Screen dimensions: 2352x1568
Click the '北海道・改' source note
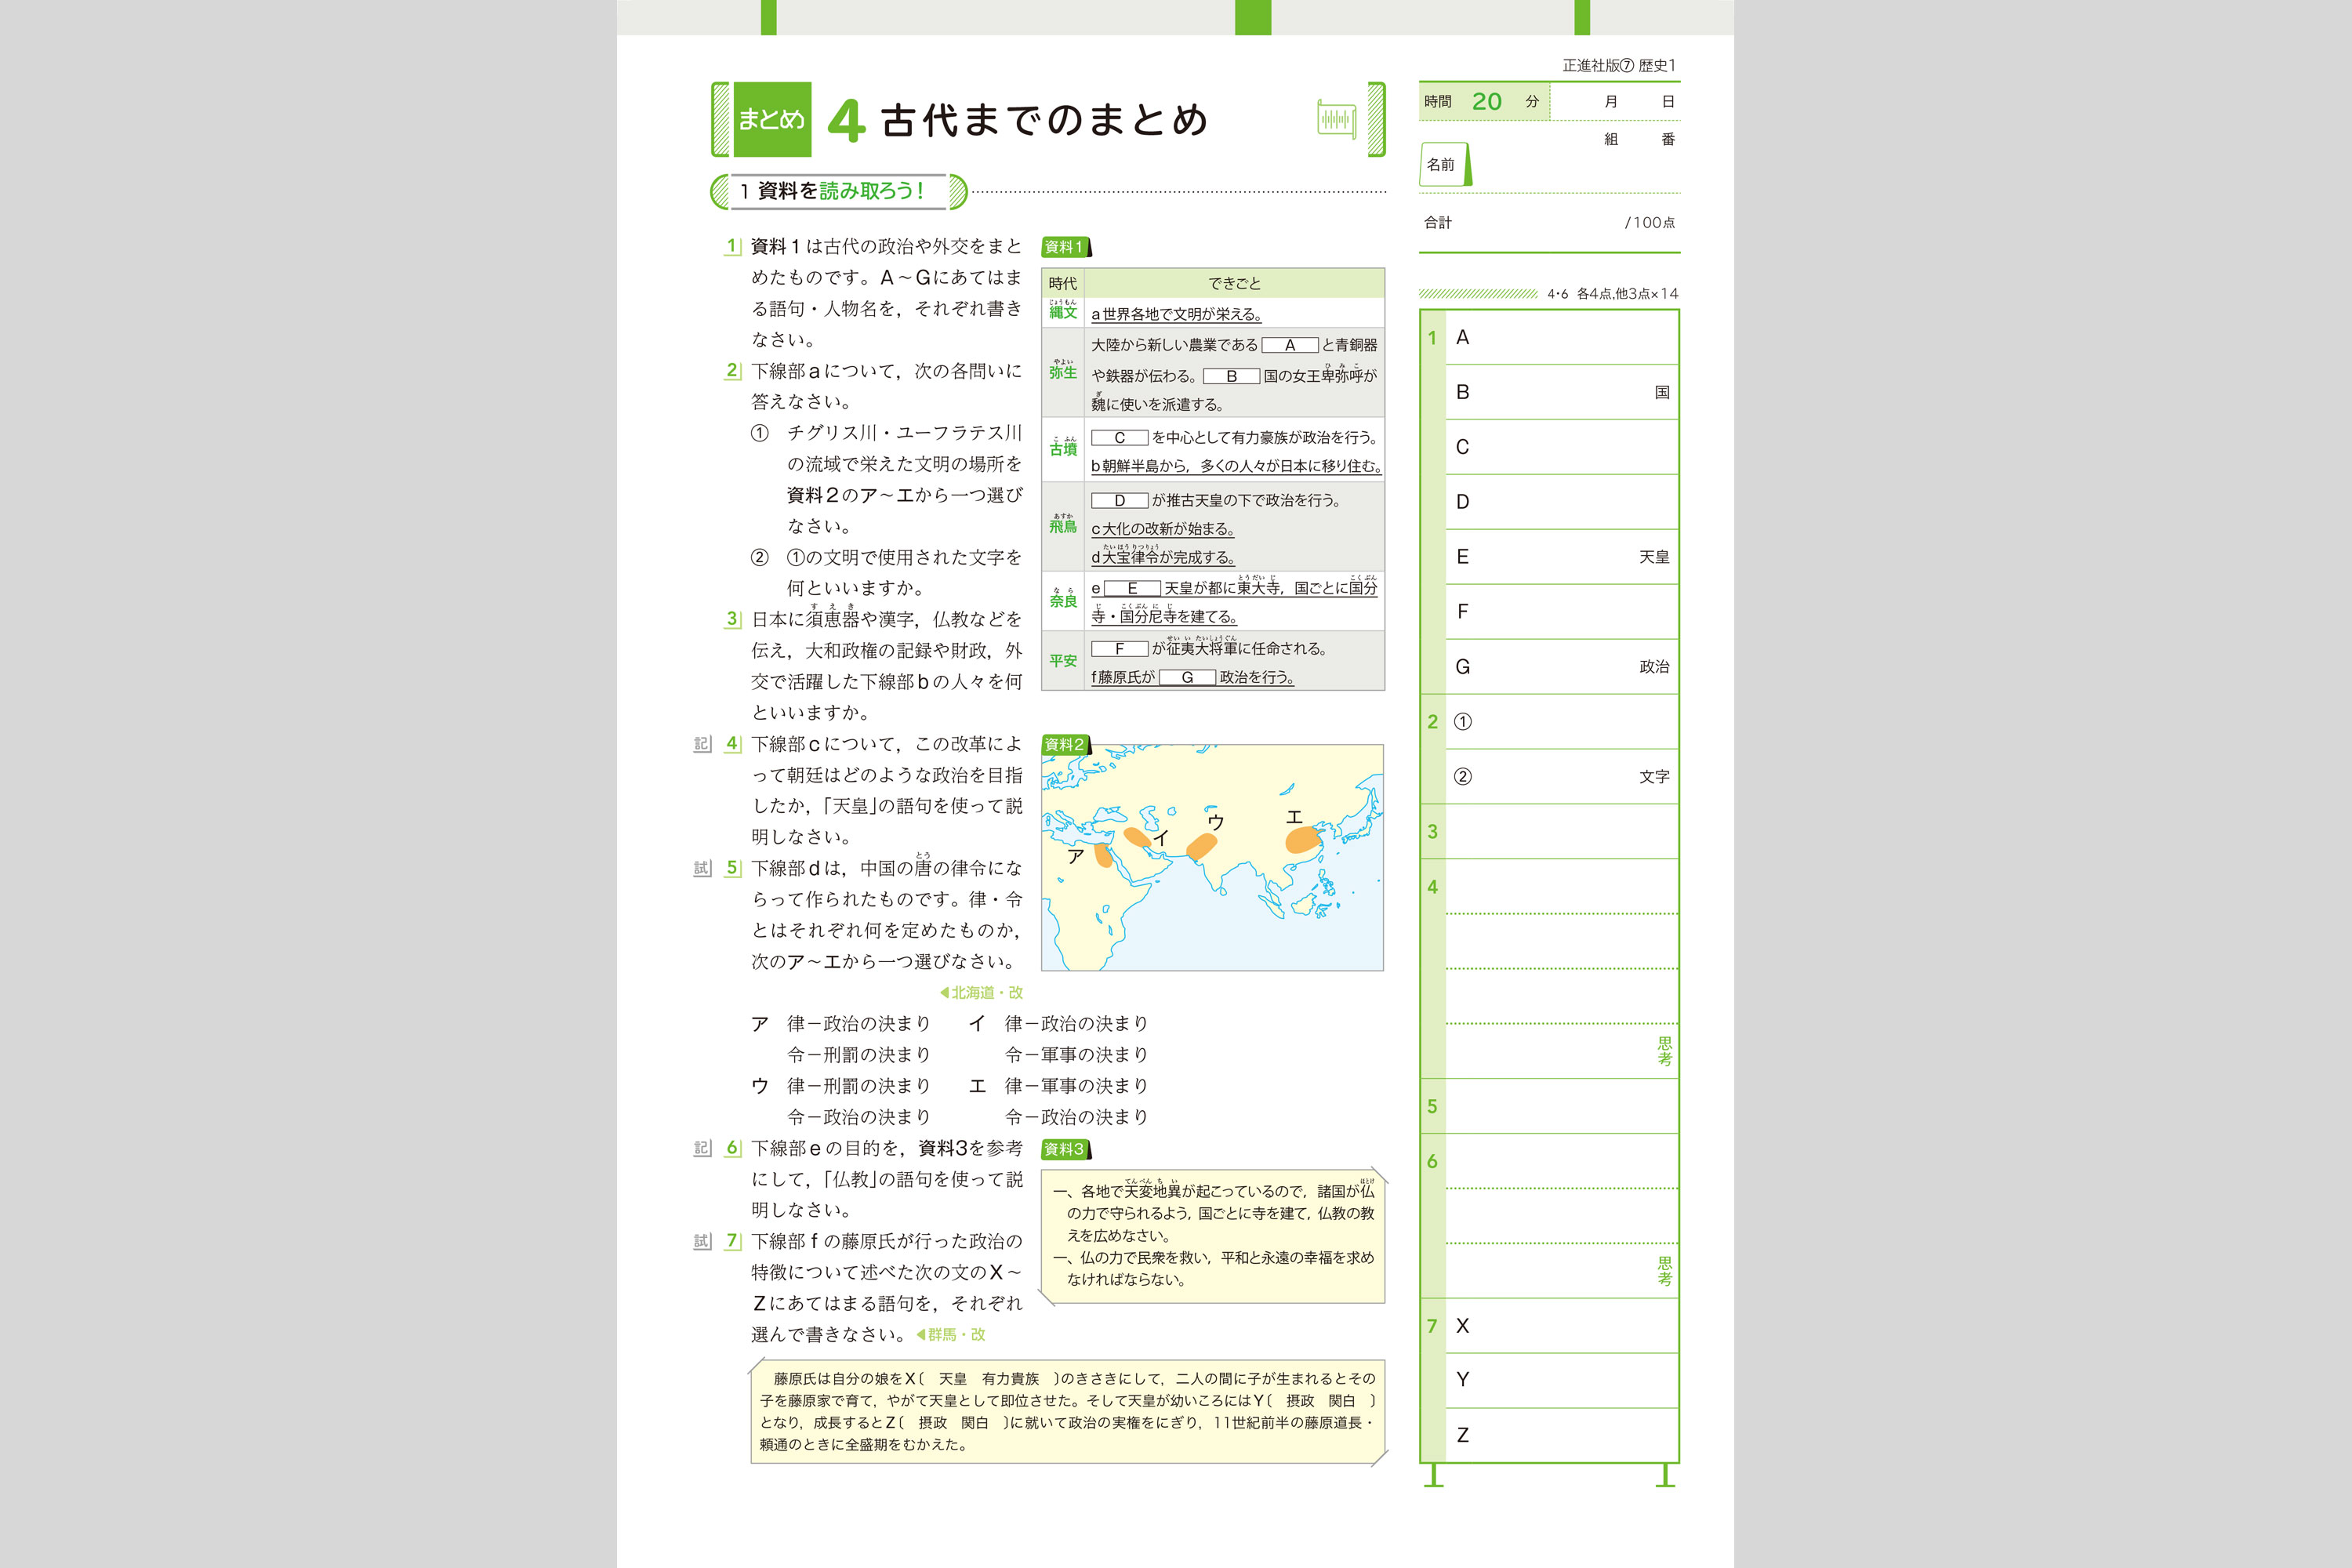coord(981,993)
